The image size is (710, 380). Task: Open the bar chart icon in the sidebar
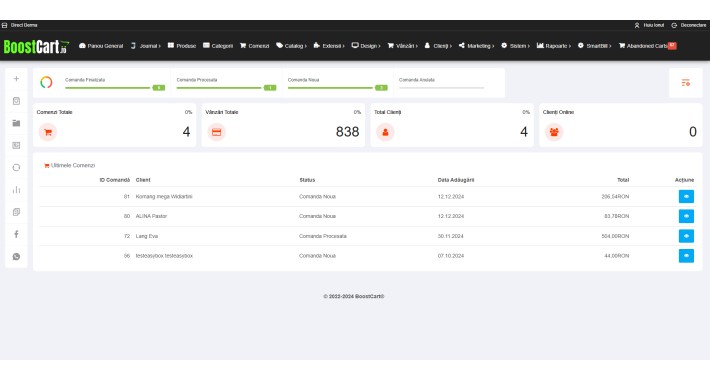pyautogui.click(x=16, y=190)
